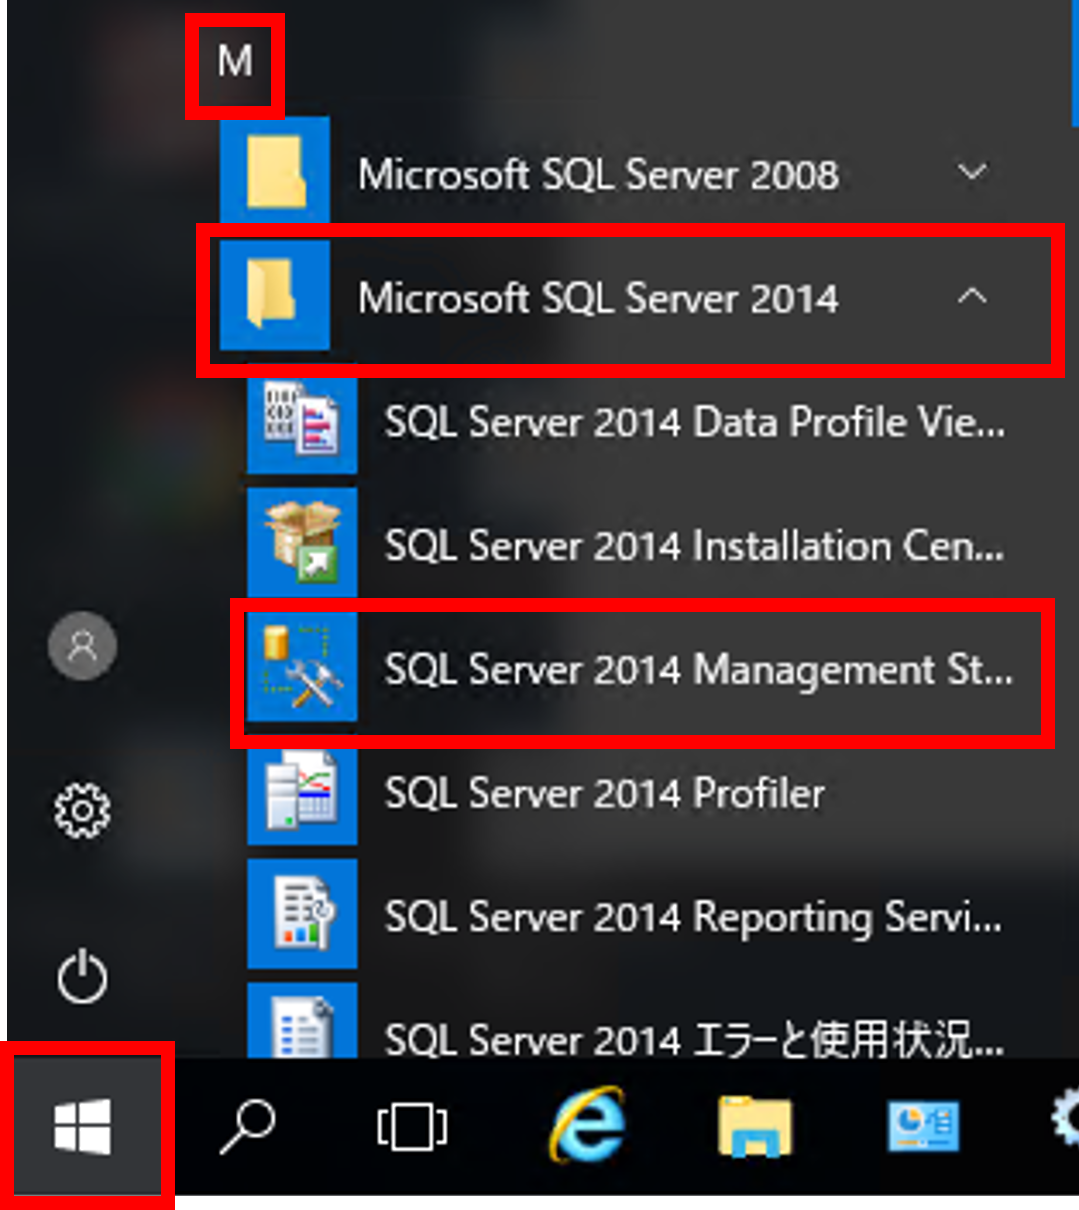Open File Explorer from taskbar
The image size is (1079, 1210).
[x=756, y=1126]
